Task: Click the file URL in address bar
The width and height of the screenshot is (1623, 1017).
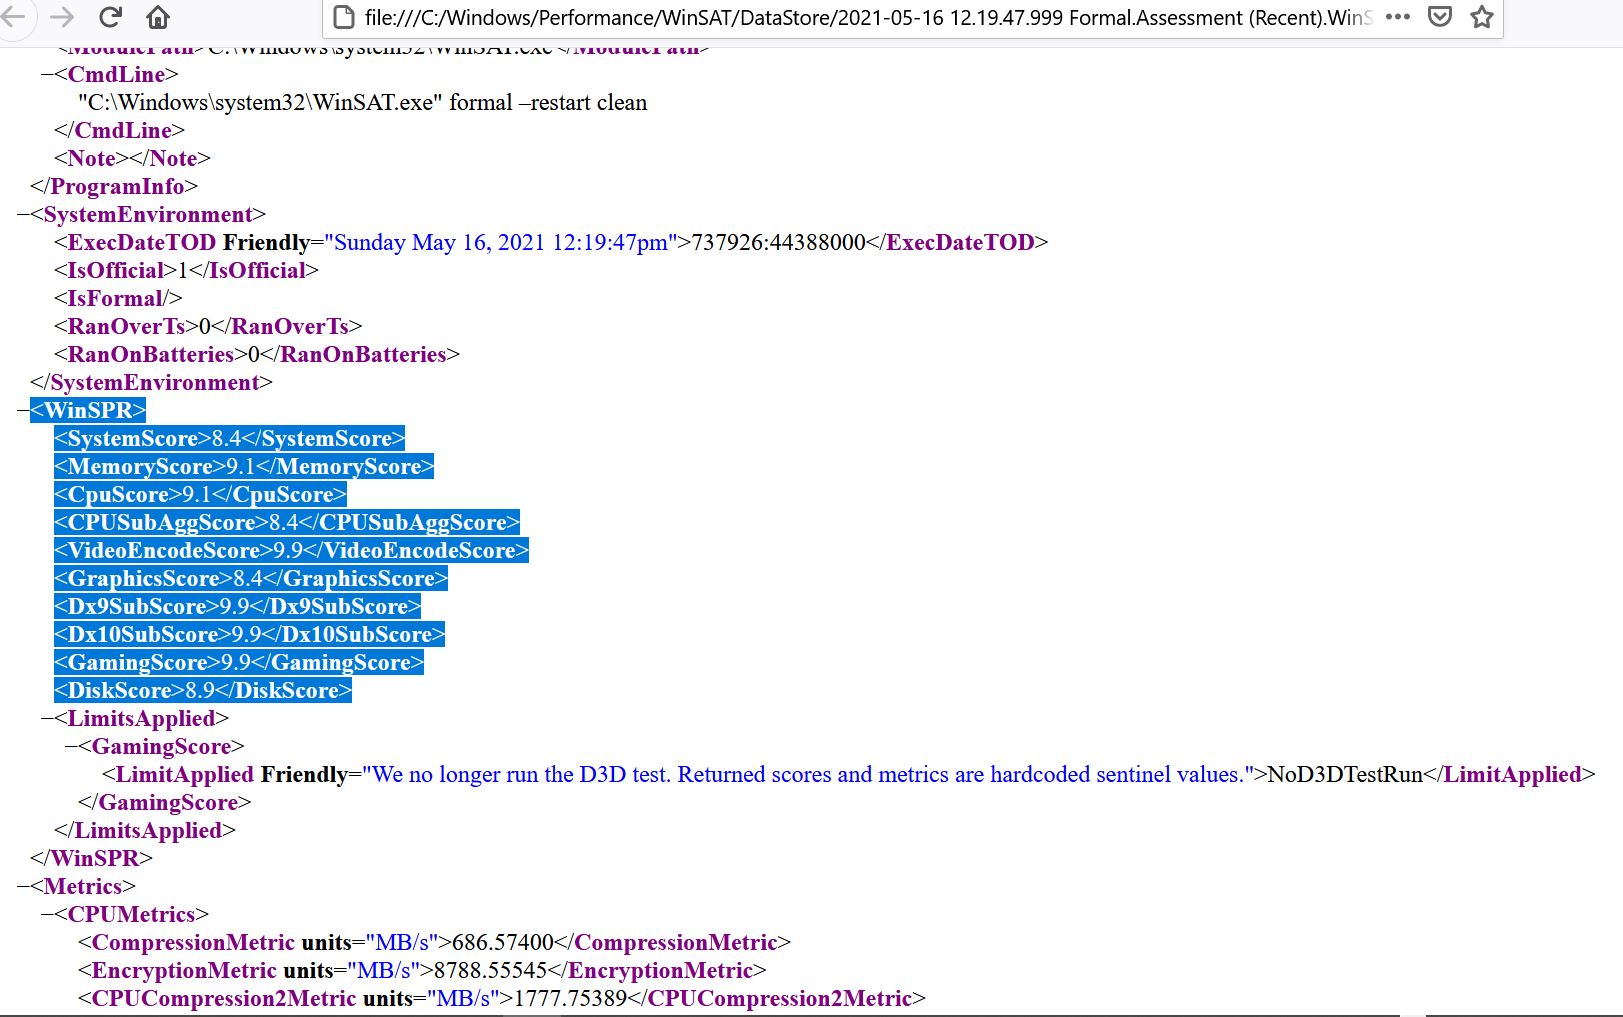Action: coord(860,17)
